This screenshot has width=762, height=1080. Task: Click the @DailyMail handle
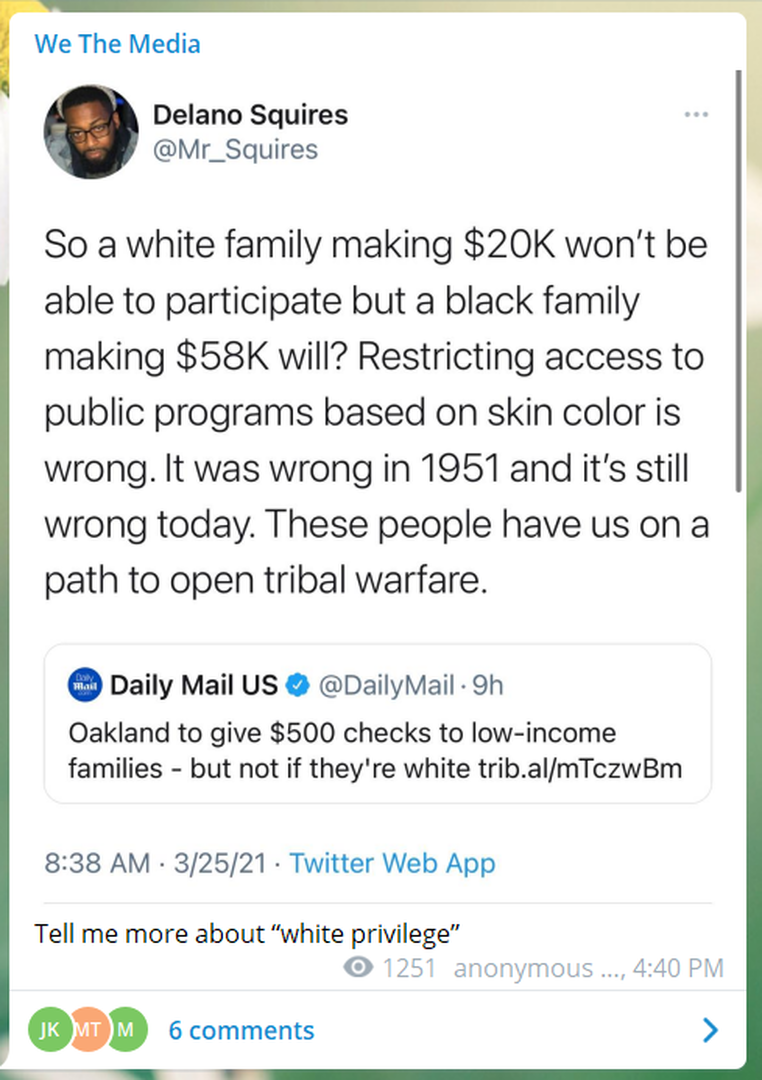coord(385,686)
